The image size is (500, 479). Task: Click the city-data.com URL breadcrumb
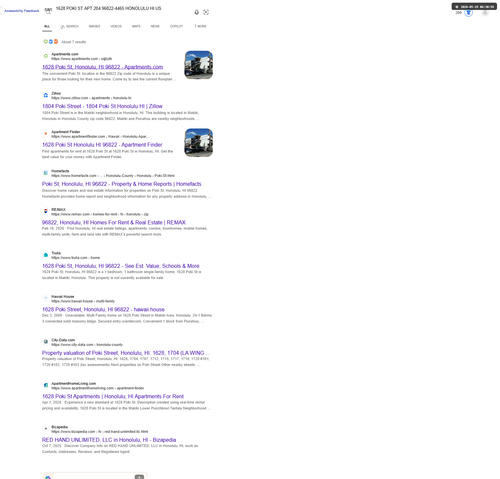coord(87,345)
